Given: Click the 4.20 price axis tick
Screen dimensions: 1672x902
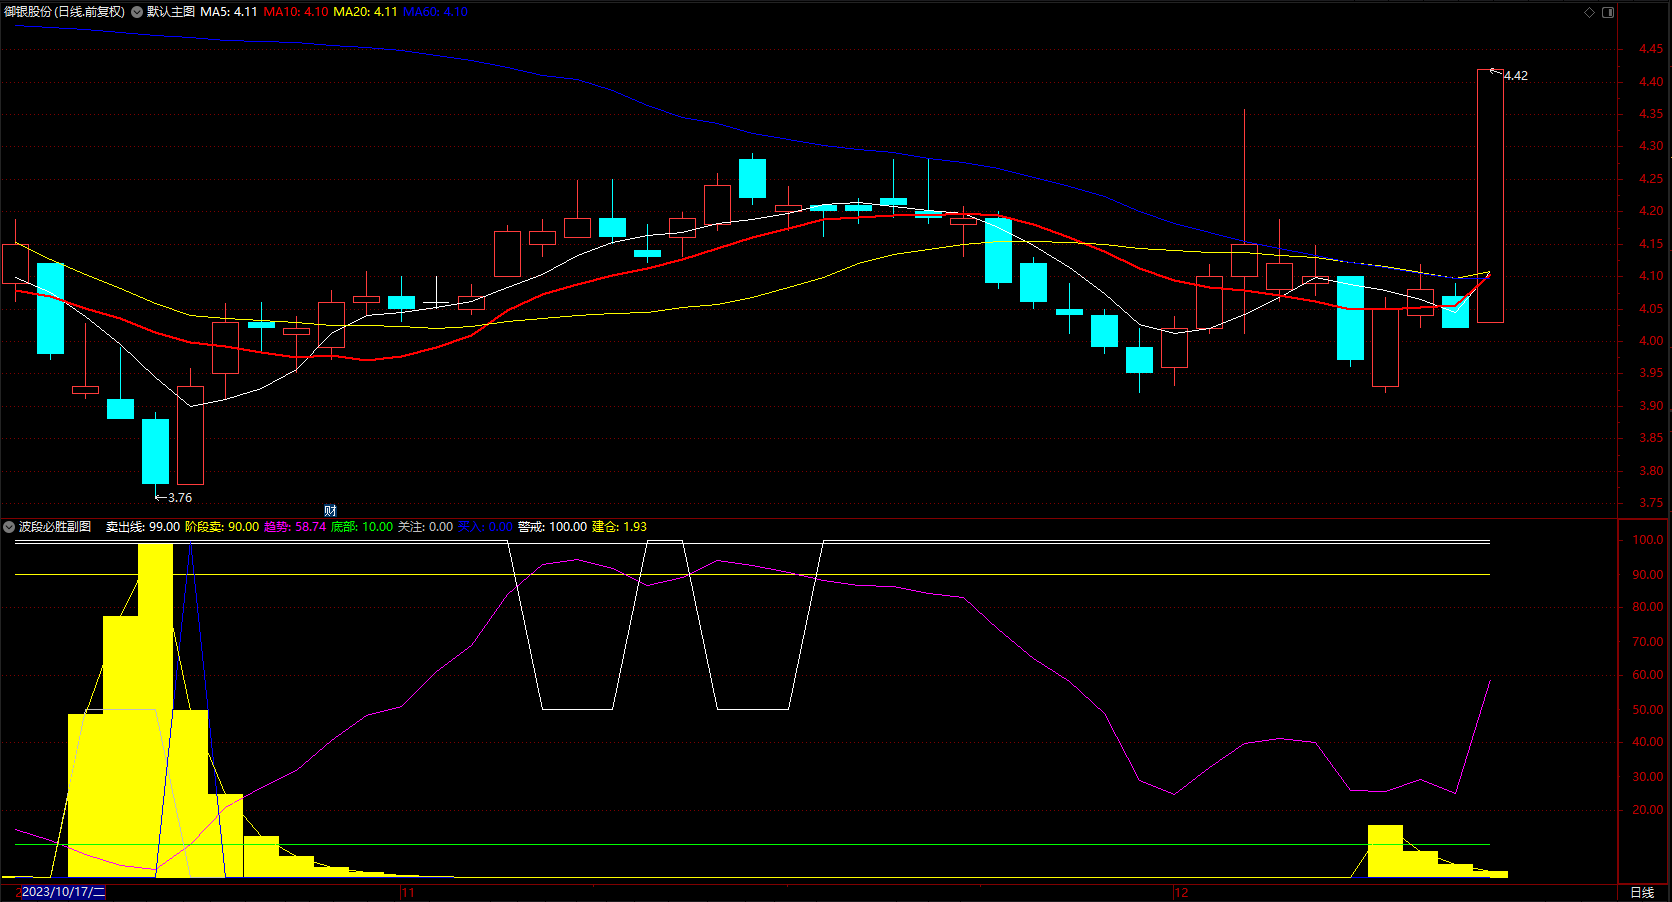Looking at the screenshot, I should (x=1651, y=211).
